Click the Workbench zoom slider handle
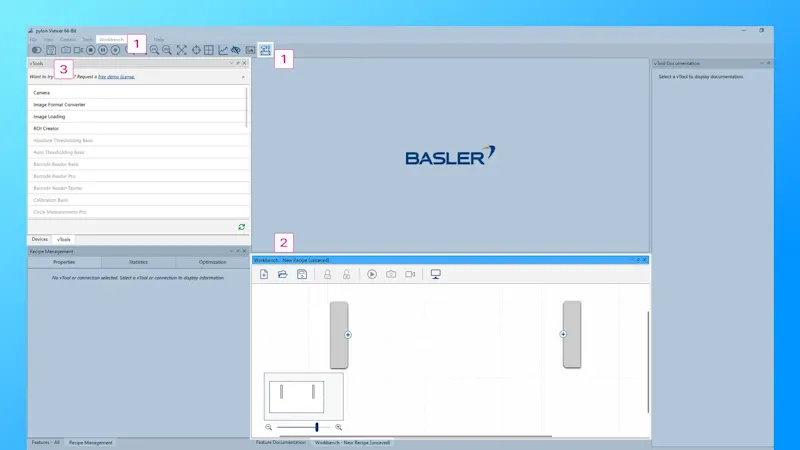This screenshot has width=800, height=450. click(317, 428)
